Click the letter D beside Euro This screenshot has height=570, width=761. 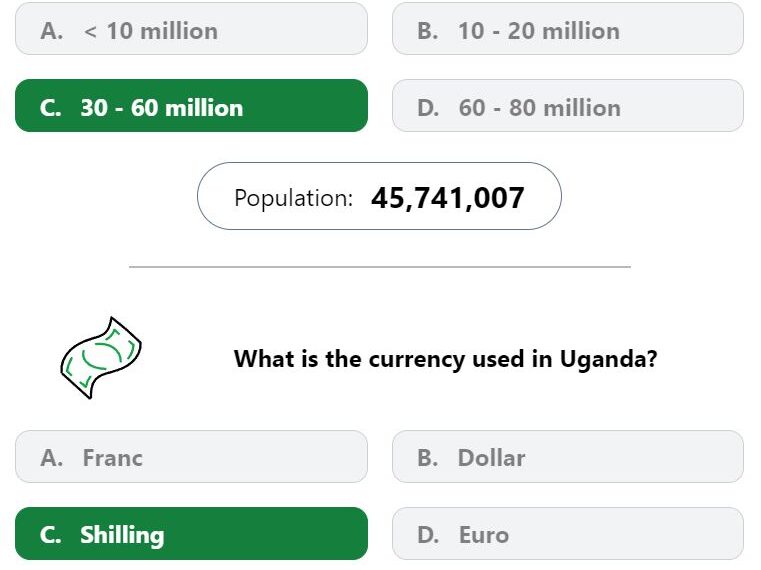click(427, 535)
